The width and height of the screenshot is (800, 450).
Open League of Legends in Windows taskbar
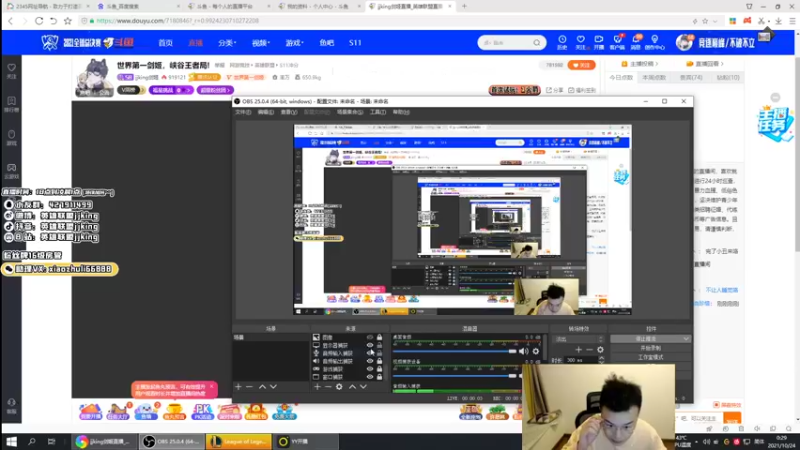[239, 441]
